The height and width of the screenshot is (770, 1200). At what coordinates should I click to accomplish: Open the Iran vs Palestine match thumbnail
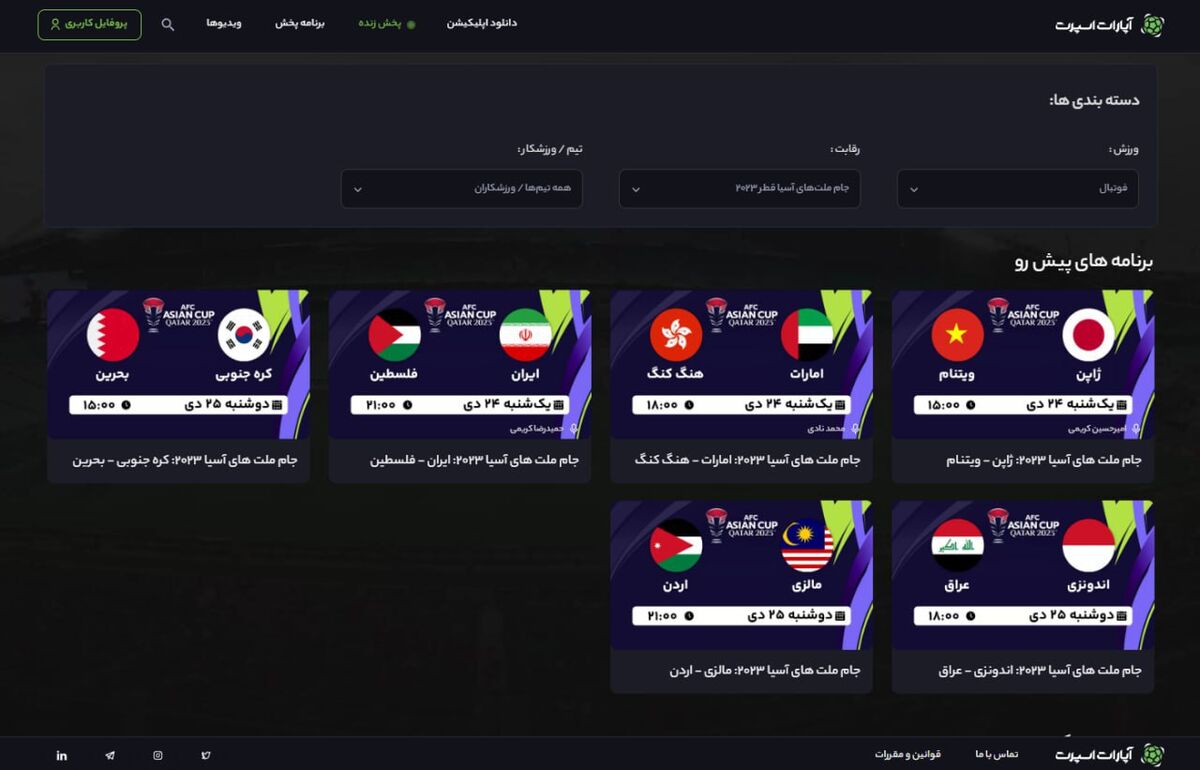click(x=460, y=365)
